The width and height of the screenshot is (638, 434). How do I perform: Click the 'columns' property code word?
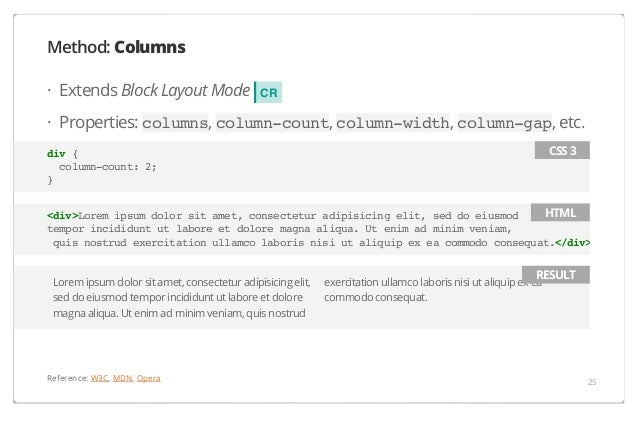[x=175, y=123]
